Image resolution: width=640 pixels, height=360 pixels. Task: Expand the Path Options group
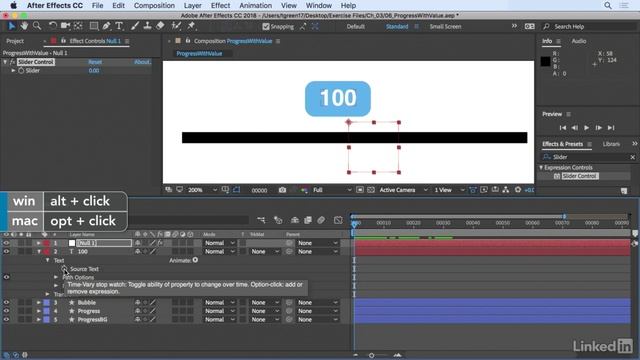pyautogui.click(x=56, y=277)
